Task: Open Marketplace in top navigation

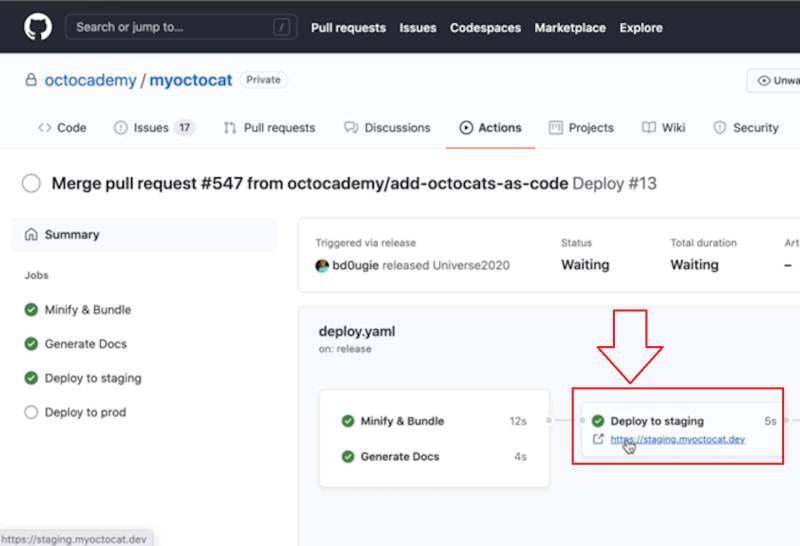Action: [570, 28]
